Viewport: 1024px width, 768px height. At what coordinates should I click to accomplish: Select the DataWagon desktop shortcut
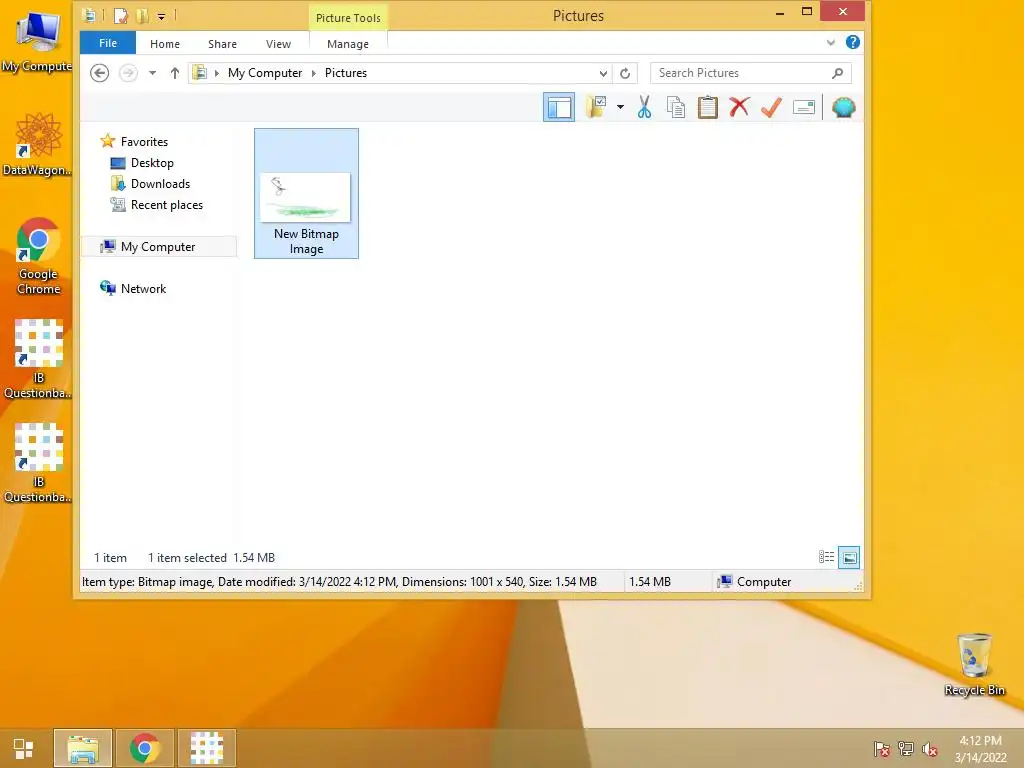tap(37, 144)
